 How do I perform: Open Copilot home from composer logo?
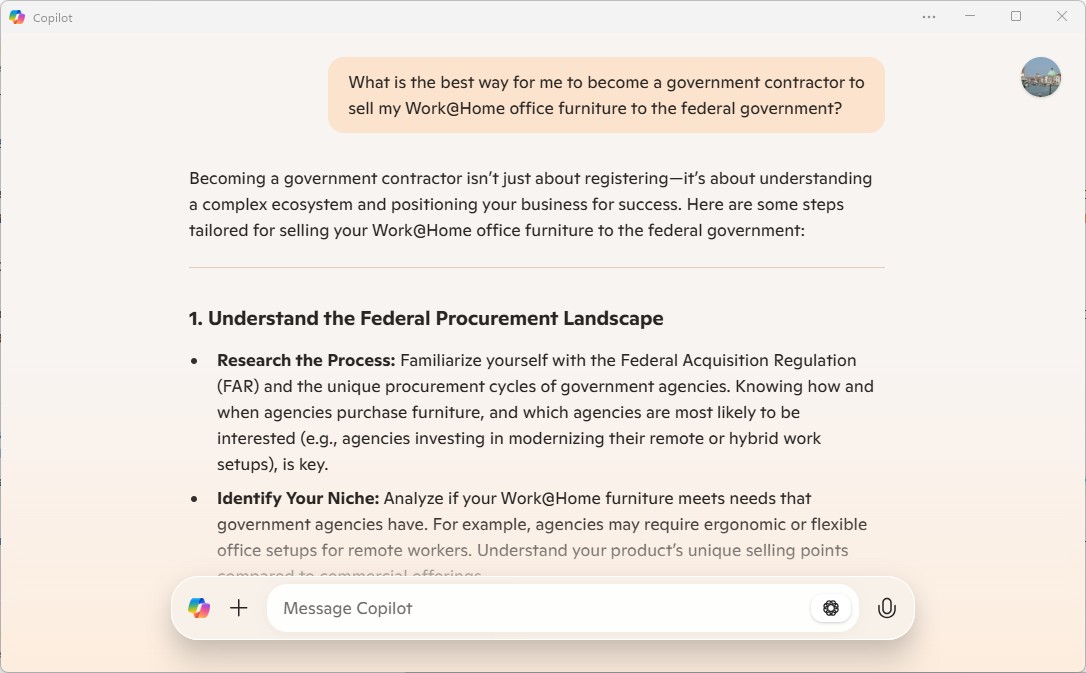coord(199,608)
